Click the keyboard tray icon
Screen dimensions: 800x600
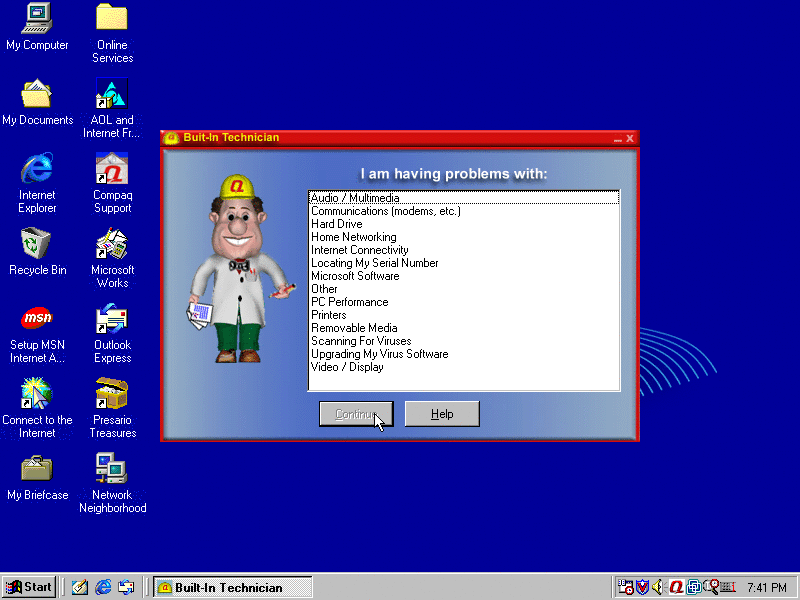728,587
